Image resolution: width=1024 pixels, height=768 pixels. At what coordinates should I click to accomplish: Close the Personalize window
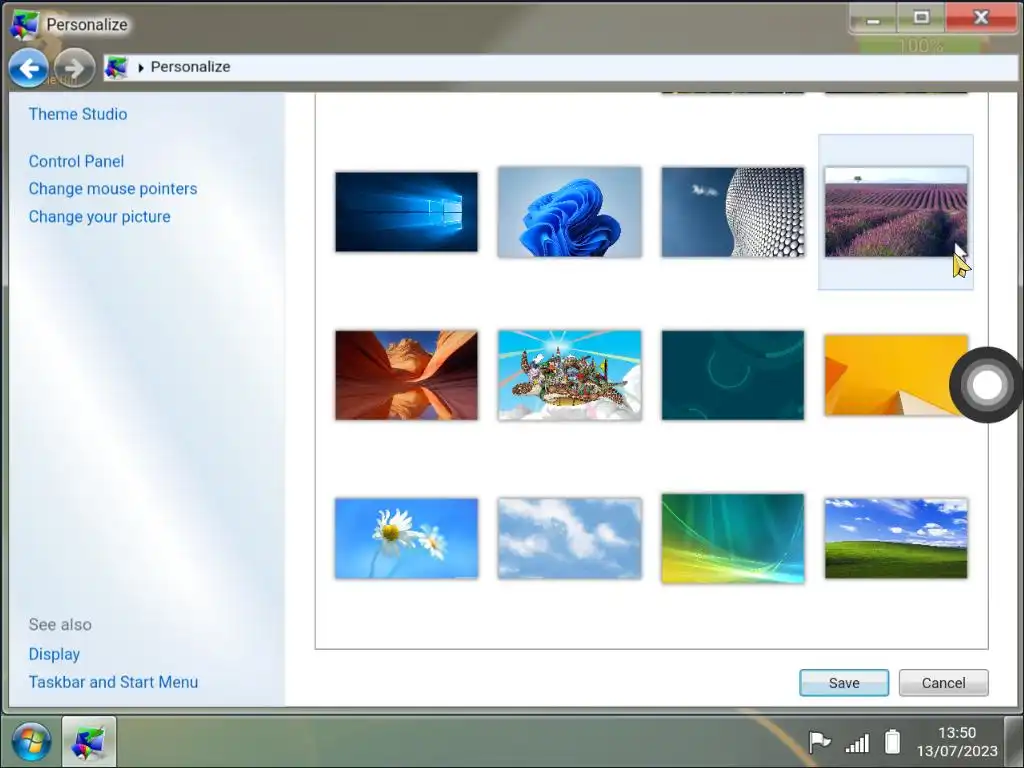pos(981,18)
